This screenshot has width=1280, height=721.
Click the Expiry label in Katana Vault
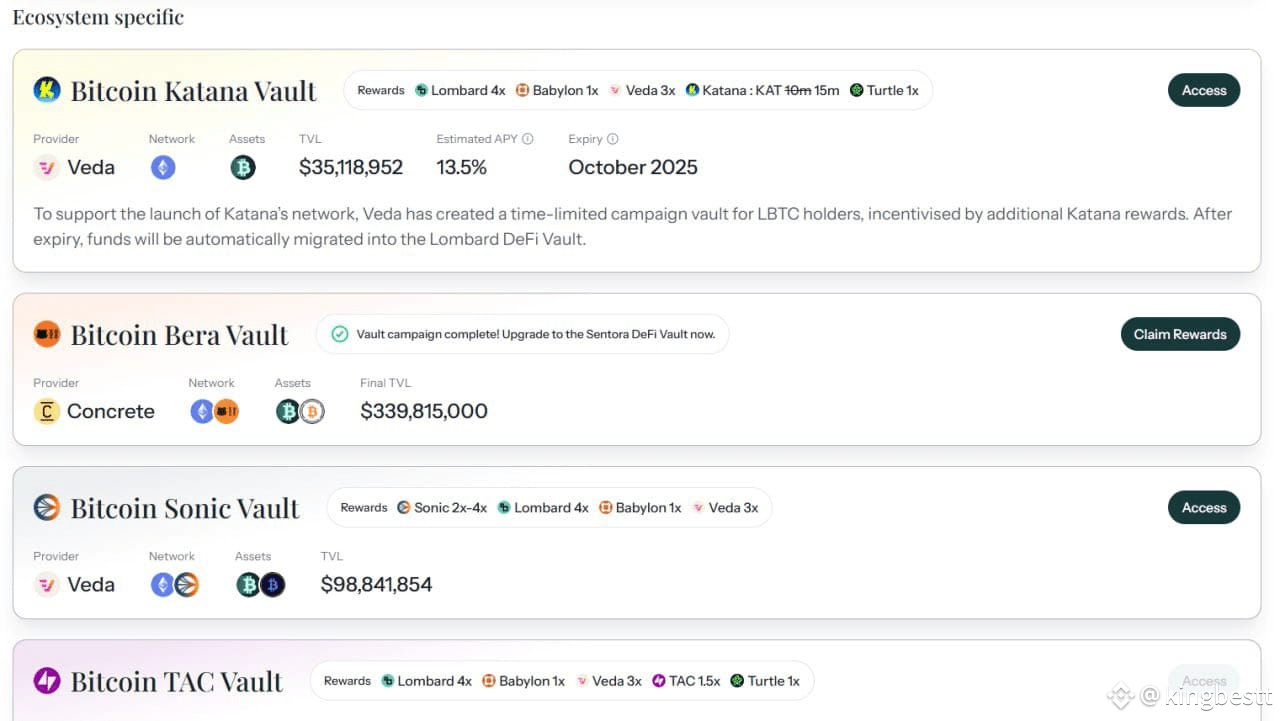586,139
